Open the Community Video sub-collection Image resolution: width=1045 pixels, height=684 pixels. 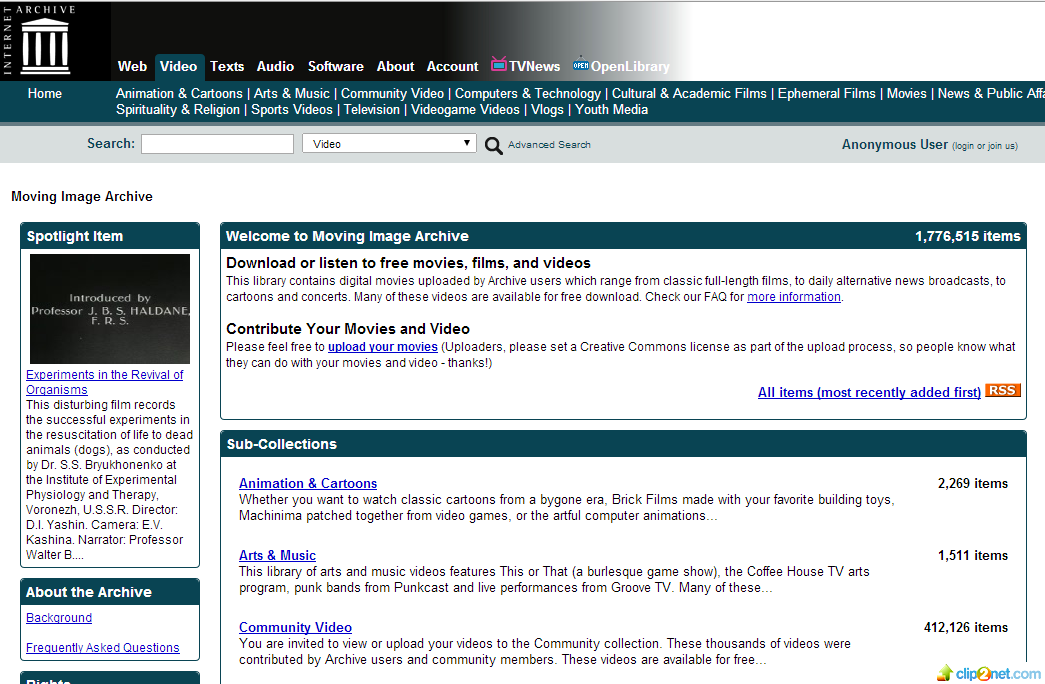pyautogui.click(x=295, y=627)
